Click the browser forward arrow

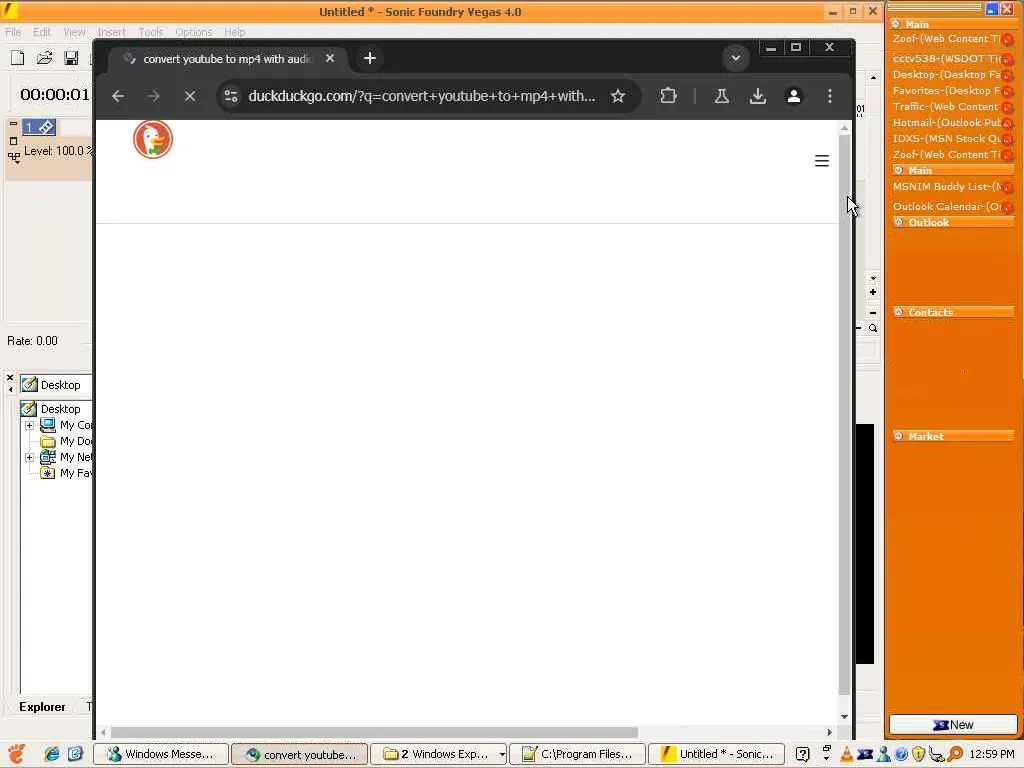[x=153, y=96]
